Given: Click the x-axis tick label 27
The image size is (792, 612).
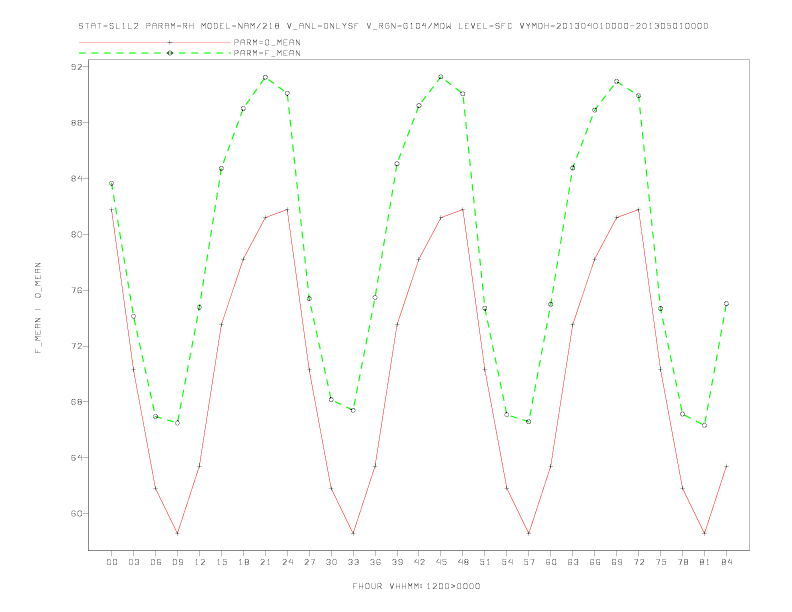Looking at the screenshot, I should [x=309, y=562].
